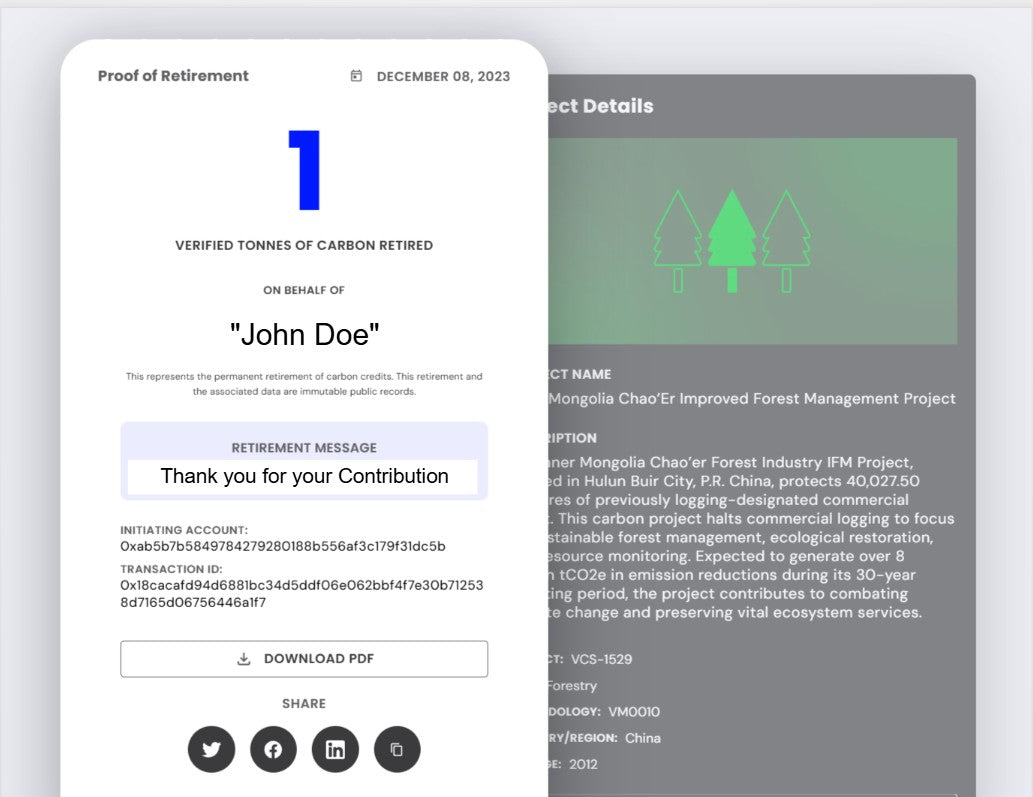Share the retirement on Twitter
1033x797 pixels.
click(x=211, y=749)
